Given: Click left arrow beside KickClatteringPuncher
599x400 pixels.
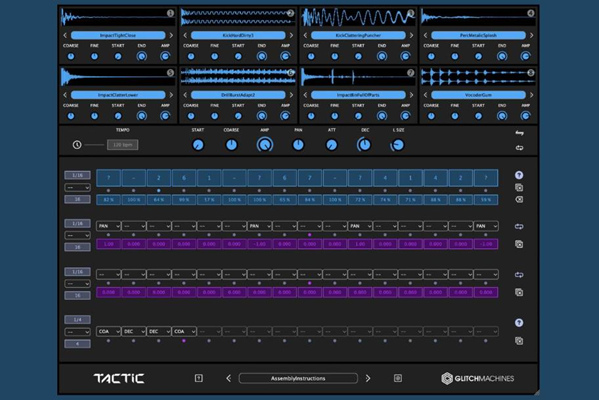Looking at the screenshot, I should [x=305, y=35].
